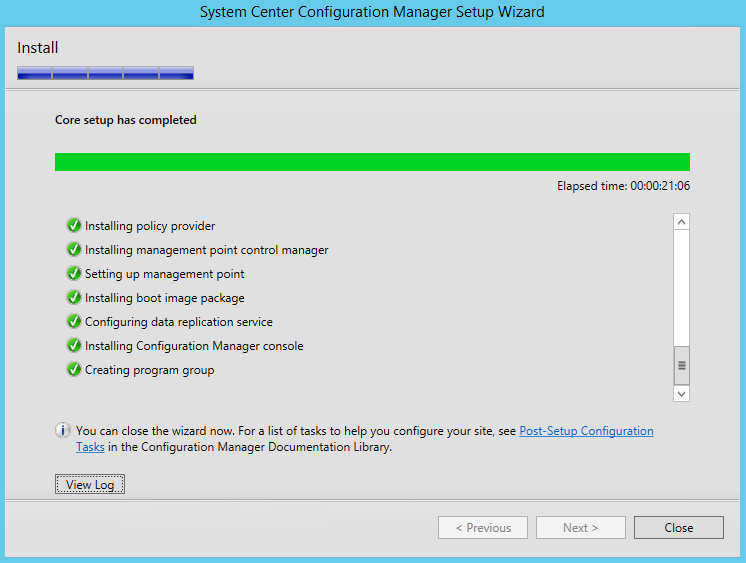
Task: Click the checkmark by Installing Configuration Manager console
Action: (x=74, y=345)
